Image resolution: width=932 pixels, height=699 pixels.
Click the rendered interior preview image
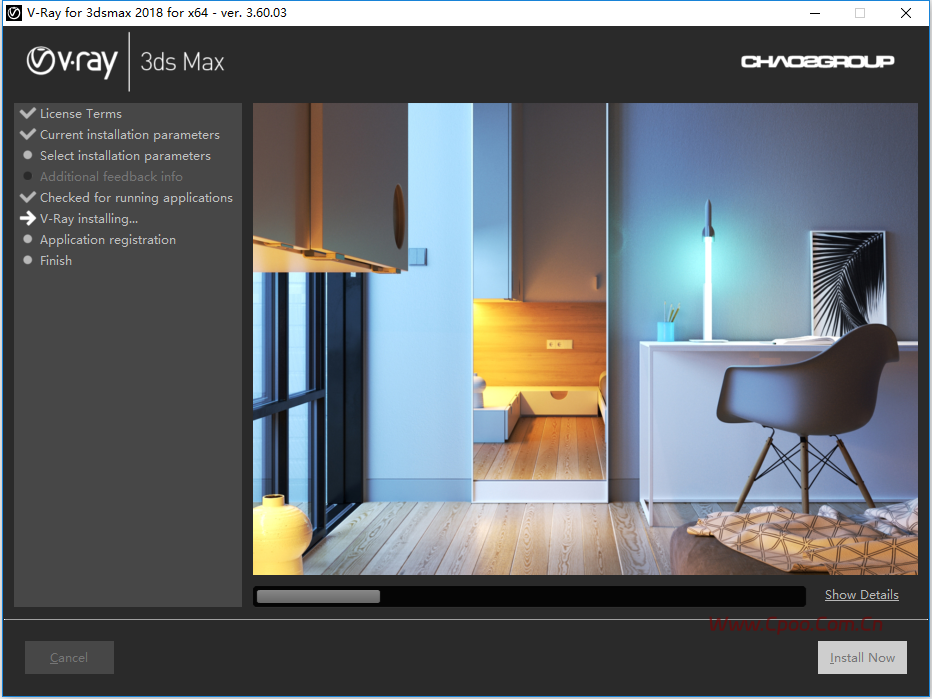coord(585,339)
